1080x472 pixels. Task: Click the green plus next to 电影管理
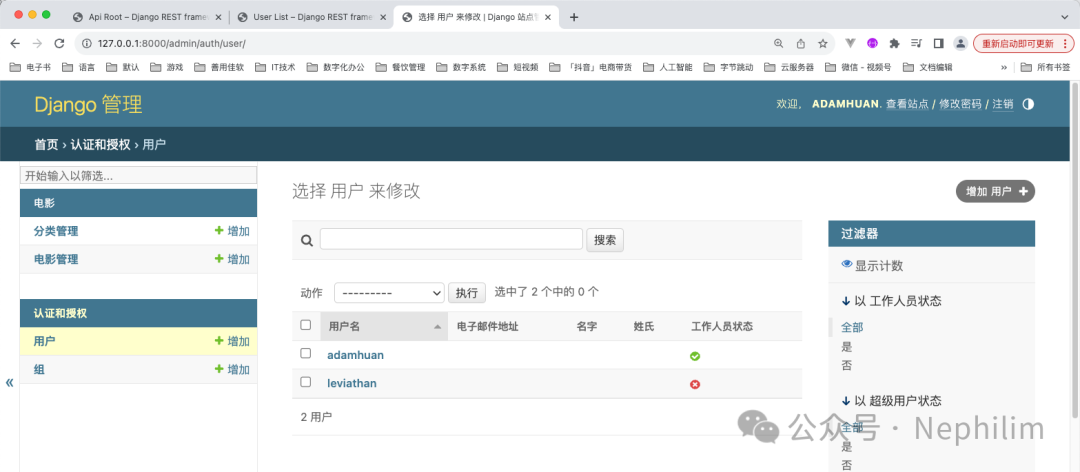coord(219,259)
